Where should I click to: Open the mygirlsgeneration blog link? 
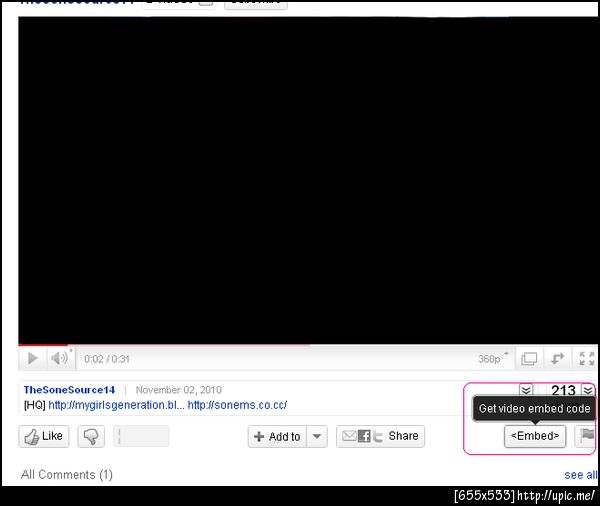[116, 405]
